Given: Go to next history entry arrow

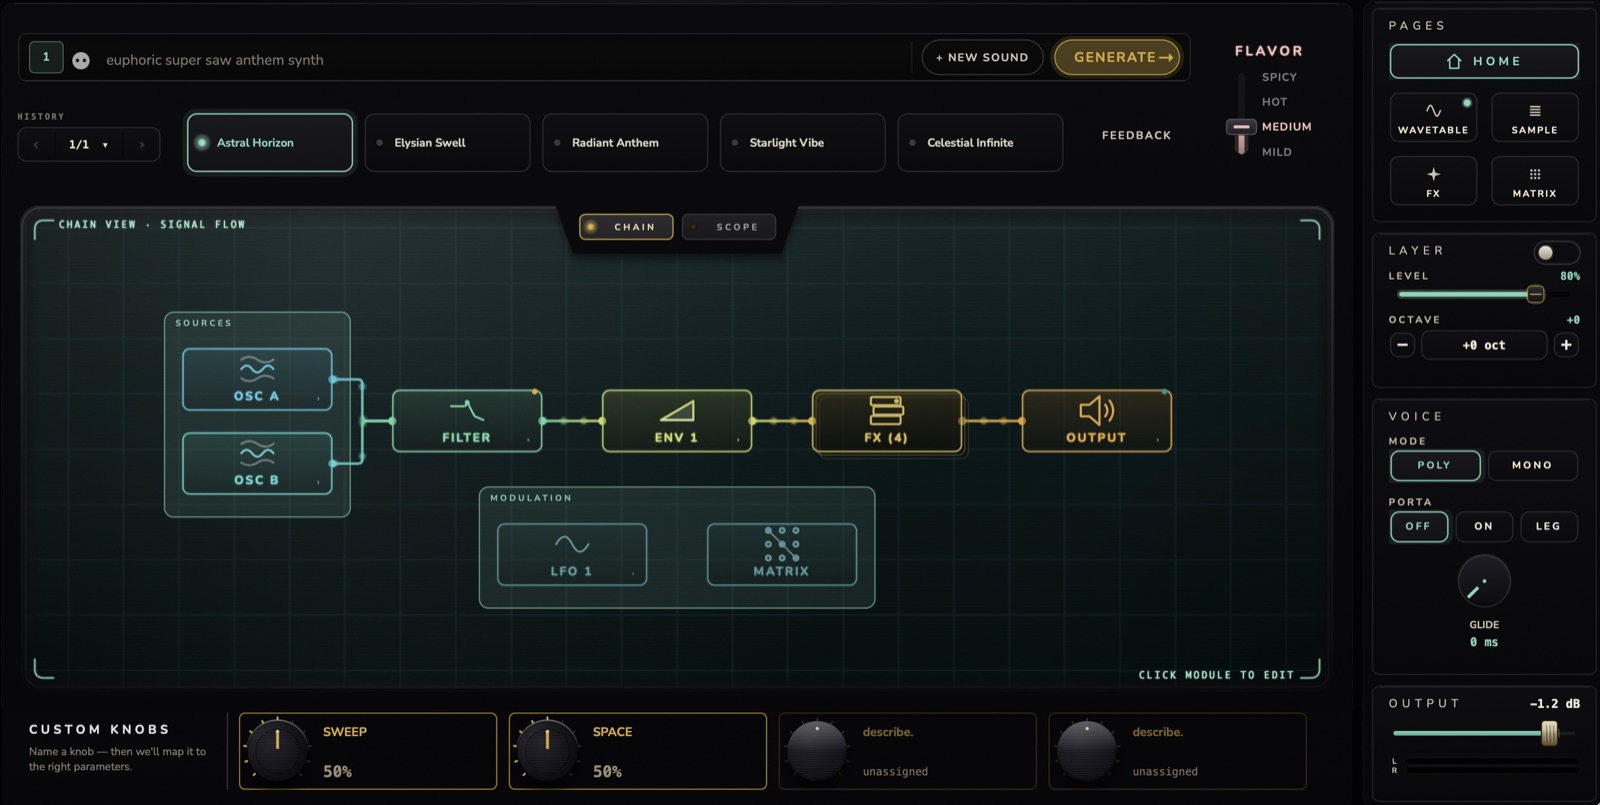Looking at the screenshot, I should point(142,145).
